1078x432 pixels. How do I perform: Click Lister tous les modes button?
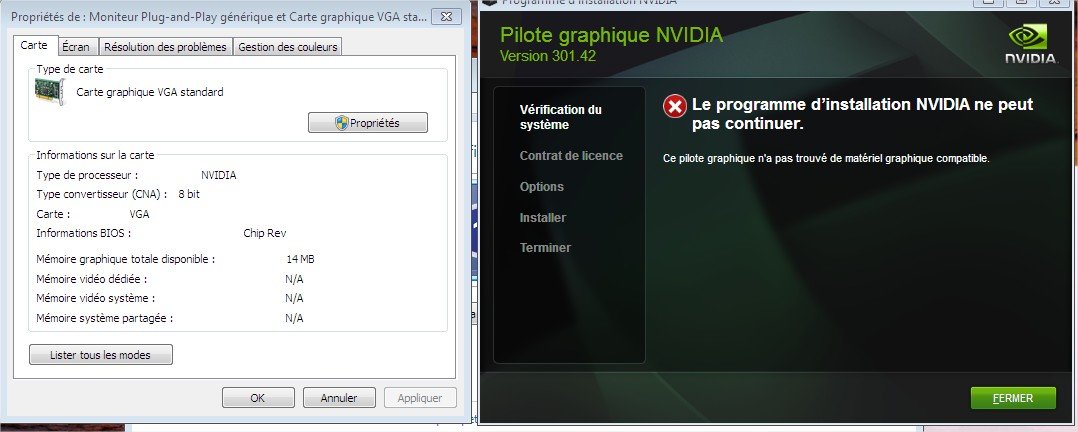100,355
